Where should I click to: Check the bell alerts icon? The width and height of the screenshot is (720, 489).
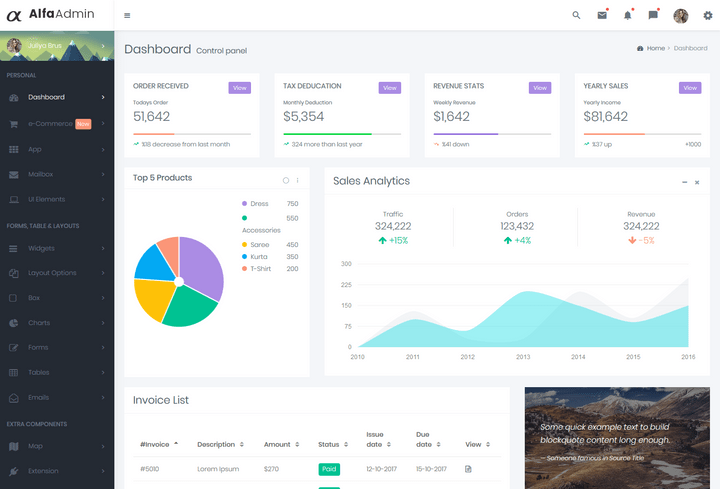(627, 15)
